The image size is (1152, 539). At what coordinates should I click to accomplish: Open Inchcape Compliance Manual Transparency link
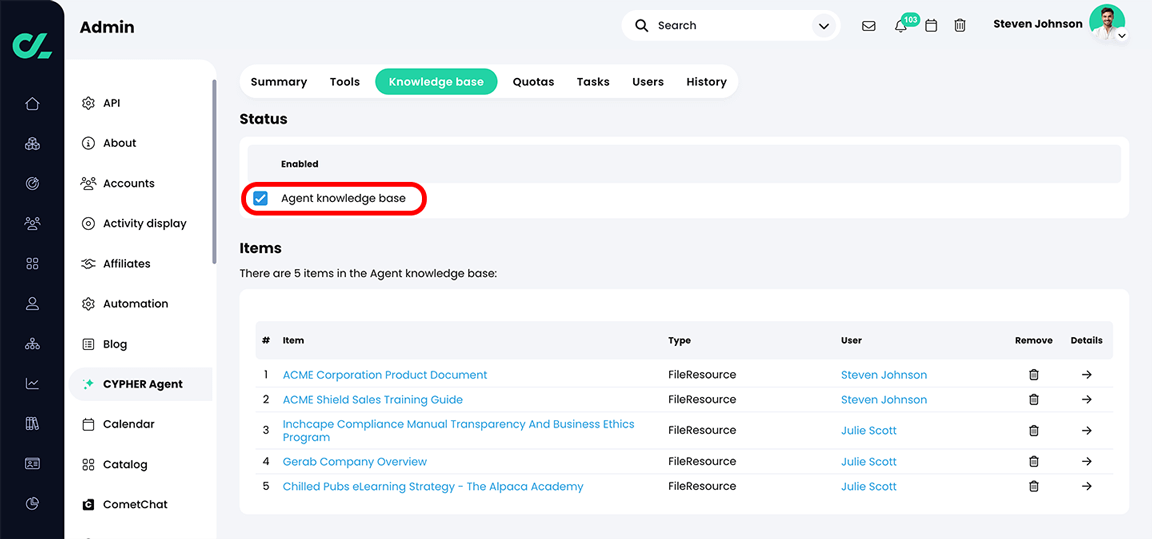tap(458, 430)
